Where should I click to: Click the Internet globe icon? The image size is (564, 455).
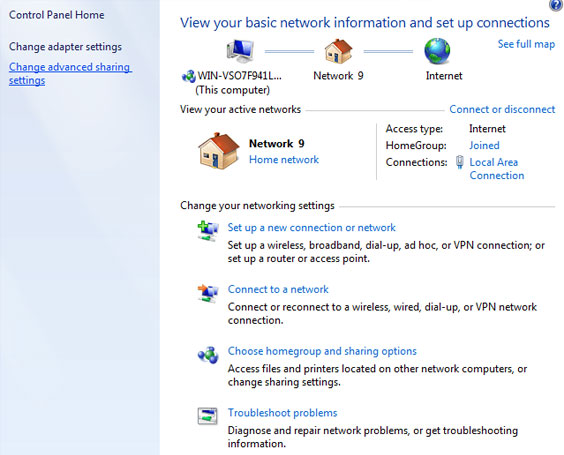[x=437, y=51]
